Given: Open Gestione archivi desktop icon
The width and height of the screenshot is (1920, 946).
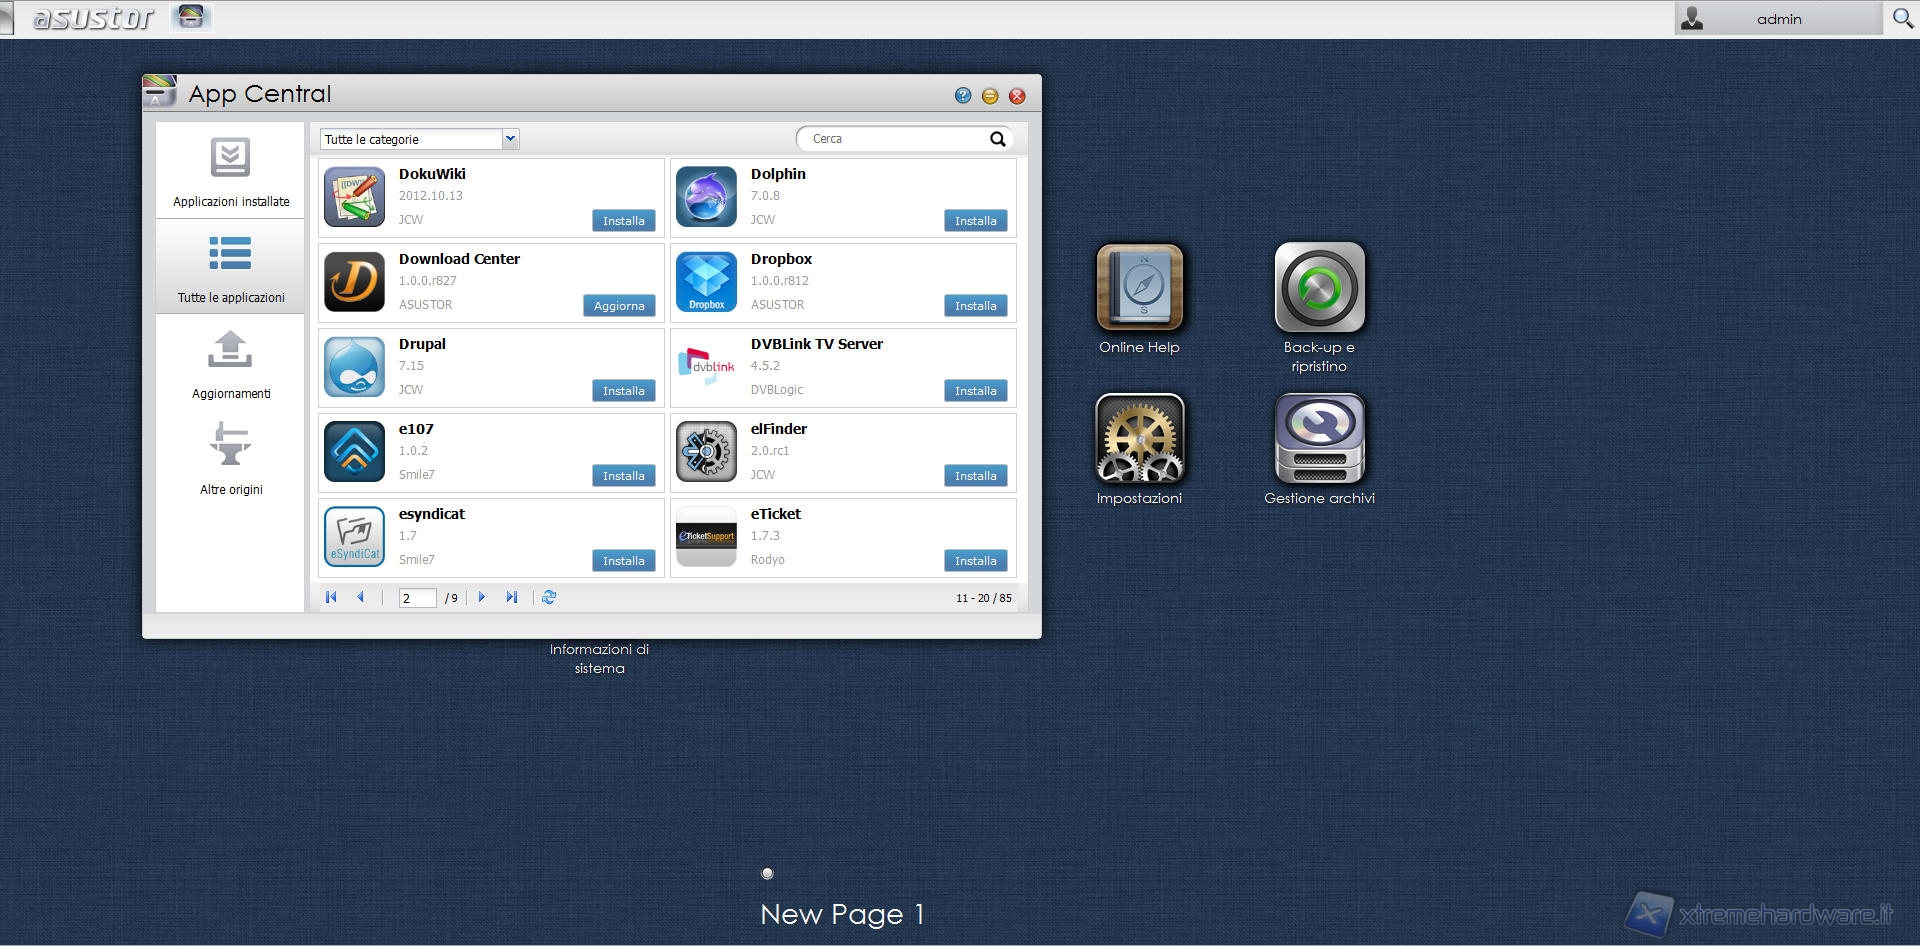Looking at the screenshot, I should point(1319,438).
